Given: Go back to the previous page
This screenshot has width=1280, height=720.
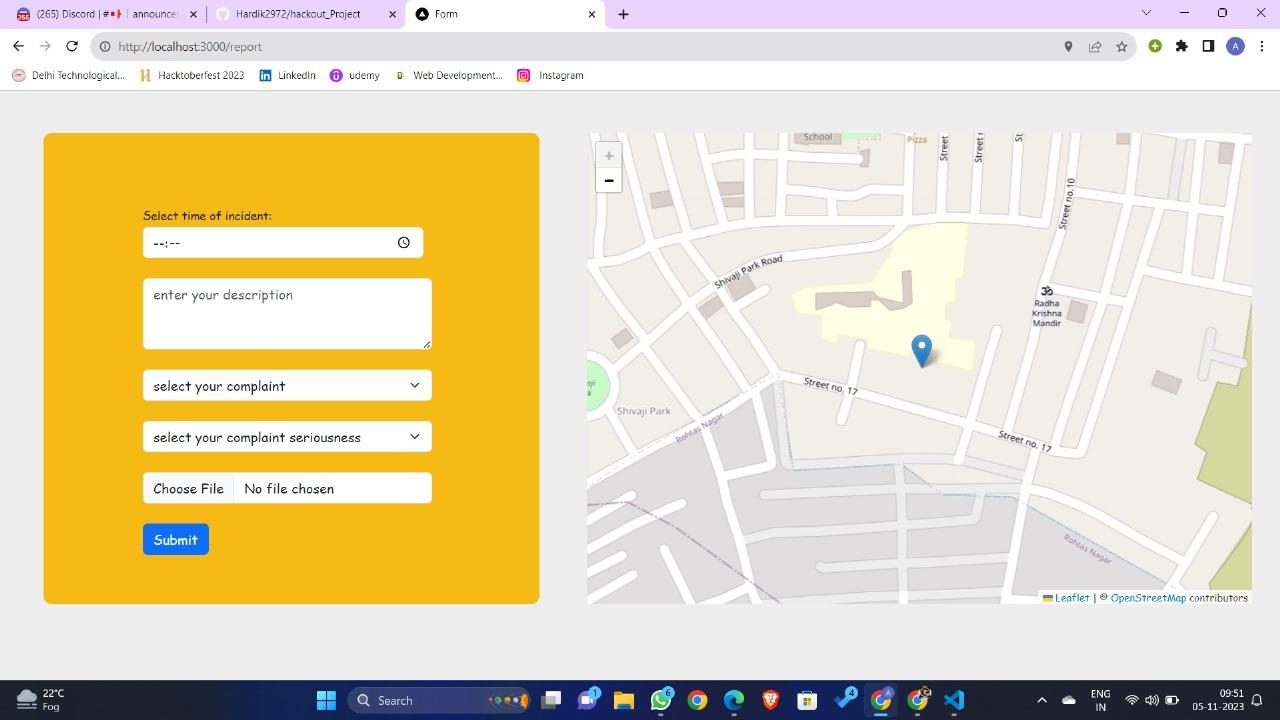Looking at the screenshot, I should pyautogui.click(x=18, y=46).
